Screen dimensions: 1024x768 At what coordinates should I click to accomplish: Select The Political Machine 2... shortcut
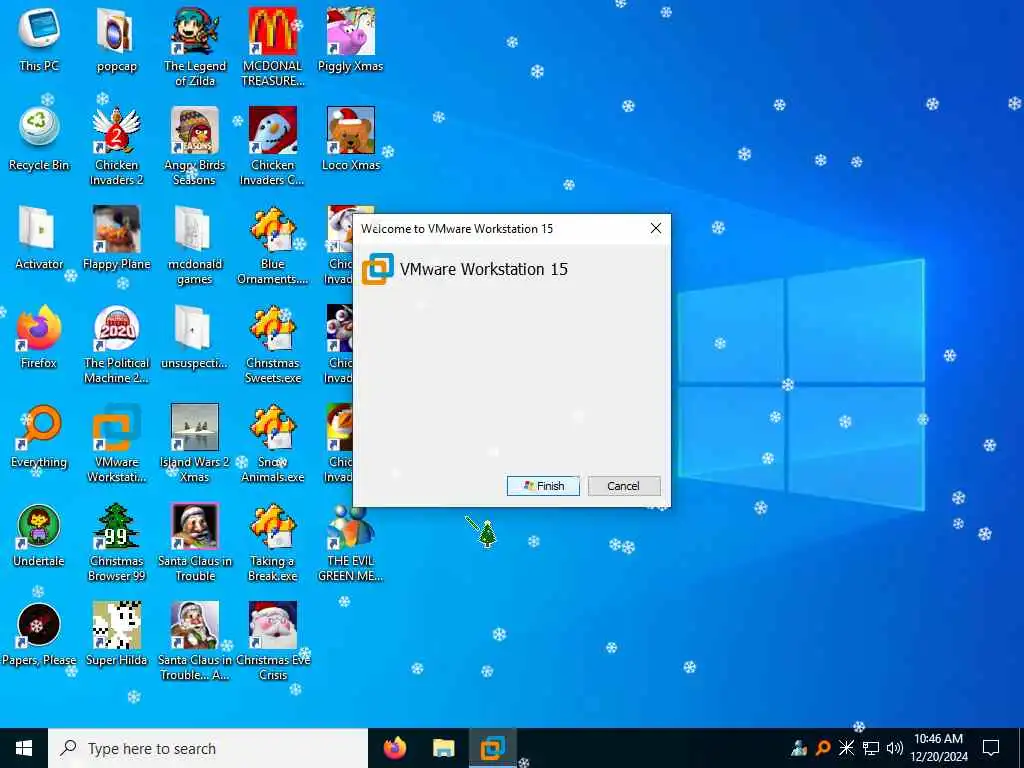[x=116, y=345]
